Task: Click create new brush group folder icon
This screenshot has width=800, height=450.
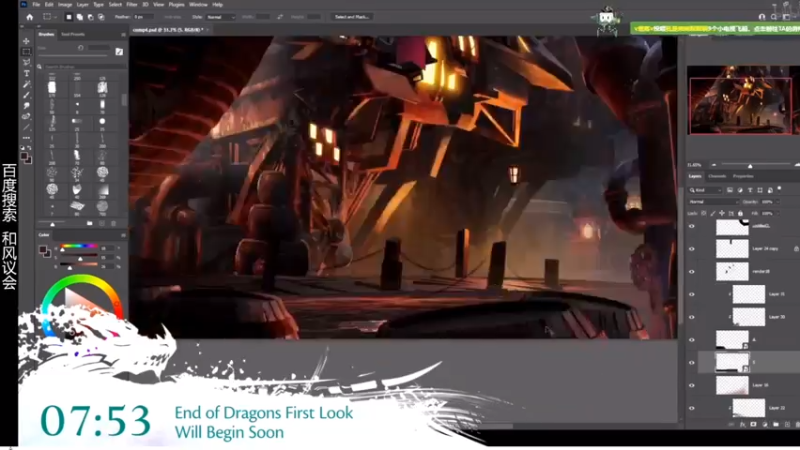Action: click(x=90, y=223)
